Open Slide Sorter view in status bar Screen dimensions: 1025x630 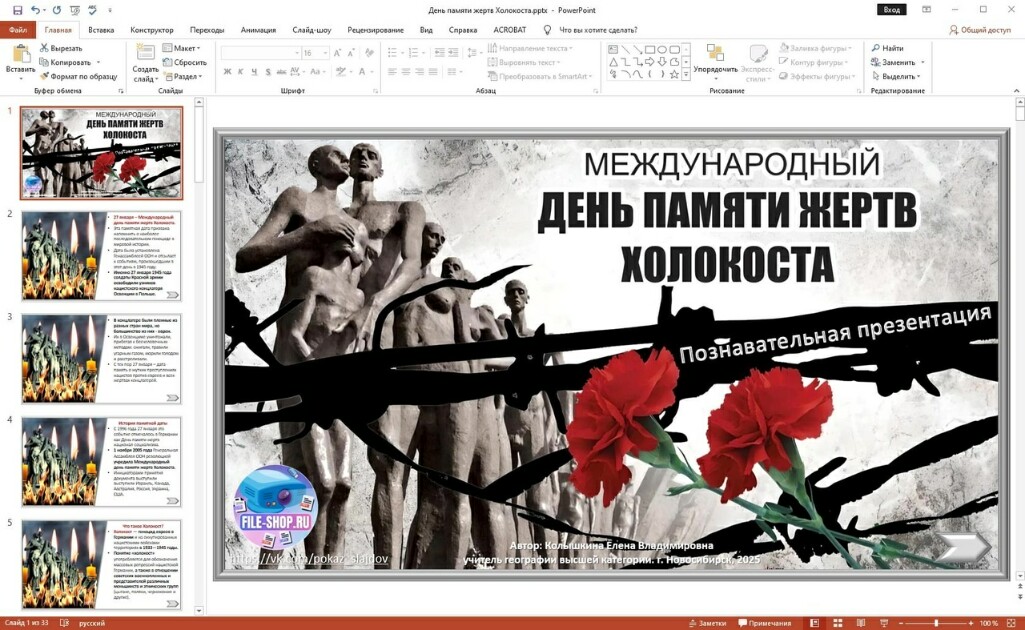click(x=838, y=623)
